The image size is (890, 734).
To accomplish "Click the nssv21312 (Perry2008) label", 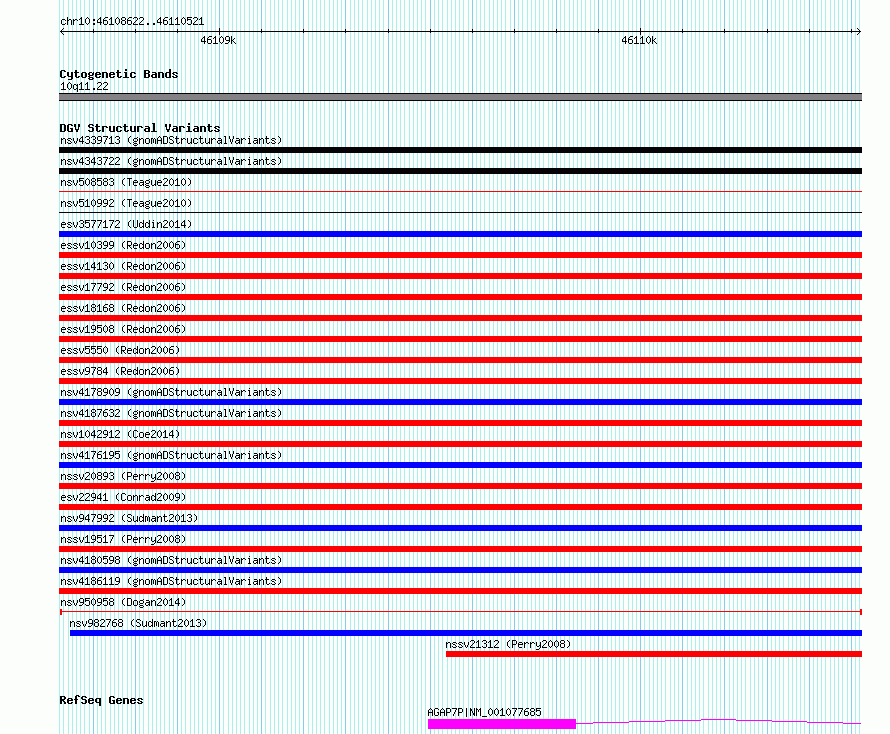I will click(x=508, y=644).
